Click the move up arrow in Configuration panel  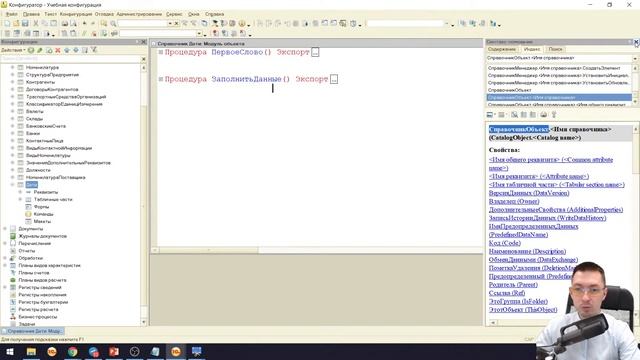point(67,50)
